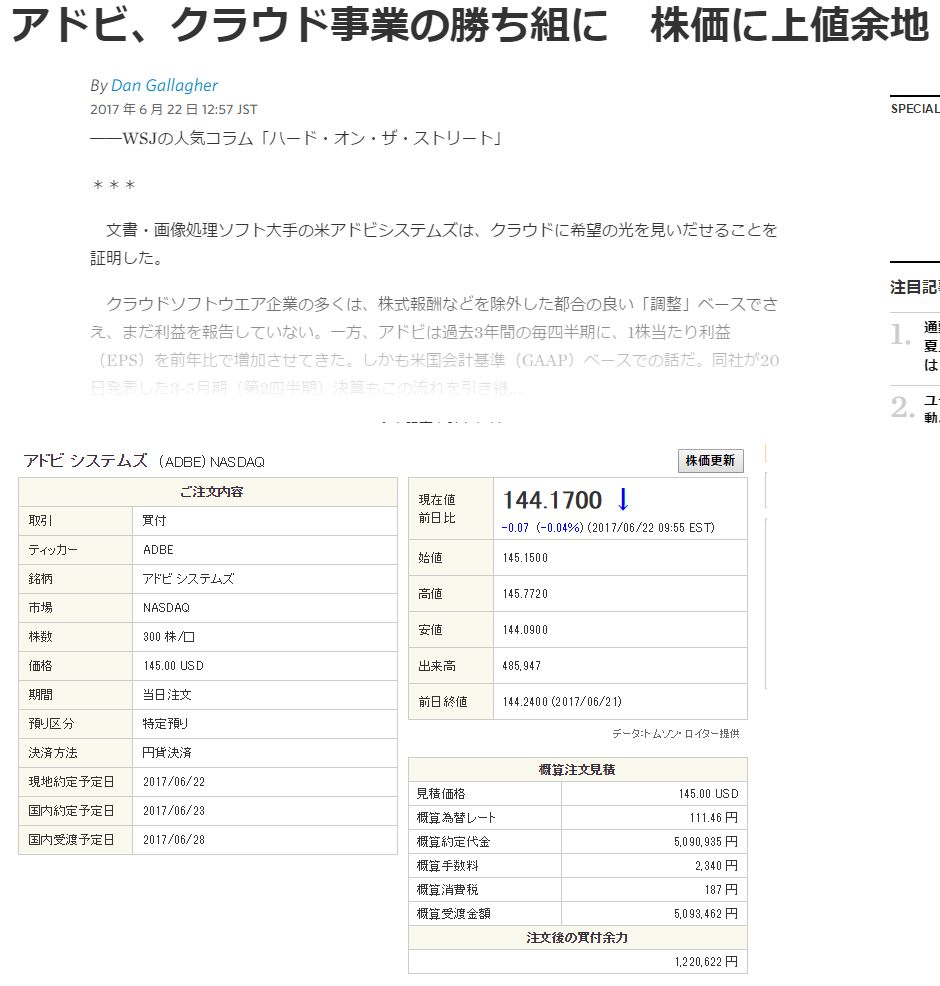Click the トムソン・ロイター data provider credit
940x986 pixels.
point(675,734)
